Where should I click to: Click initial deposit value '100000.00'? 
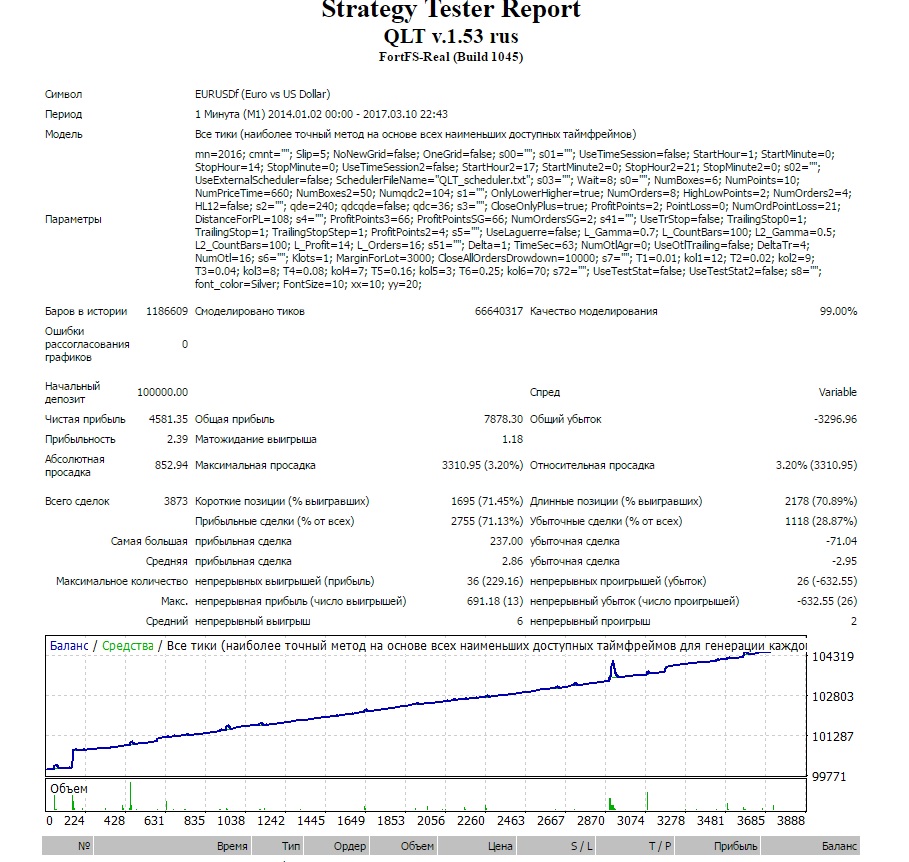click(162, 392)
